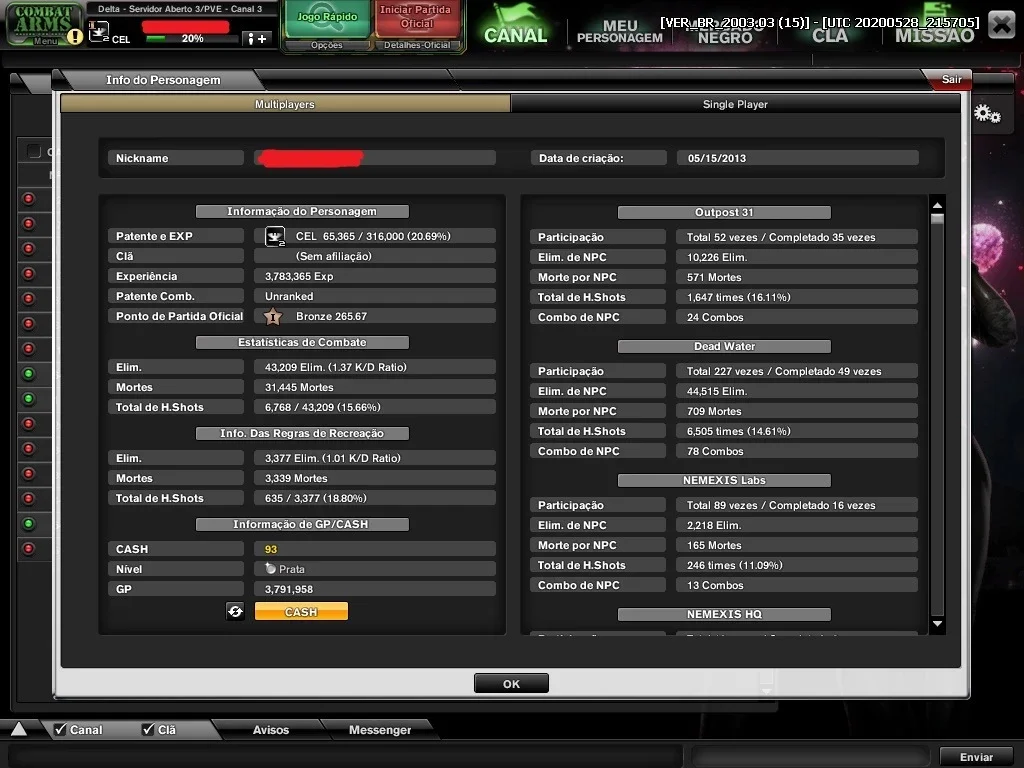The height and width of the screenshot is (768, 1024).
Task: Go to the CANAL menu
Action: pyautogui.click(x=515, y=28)
